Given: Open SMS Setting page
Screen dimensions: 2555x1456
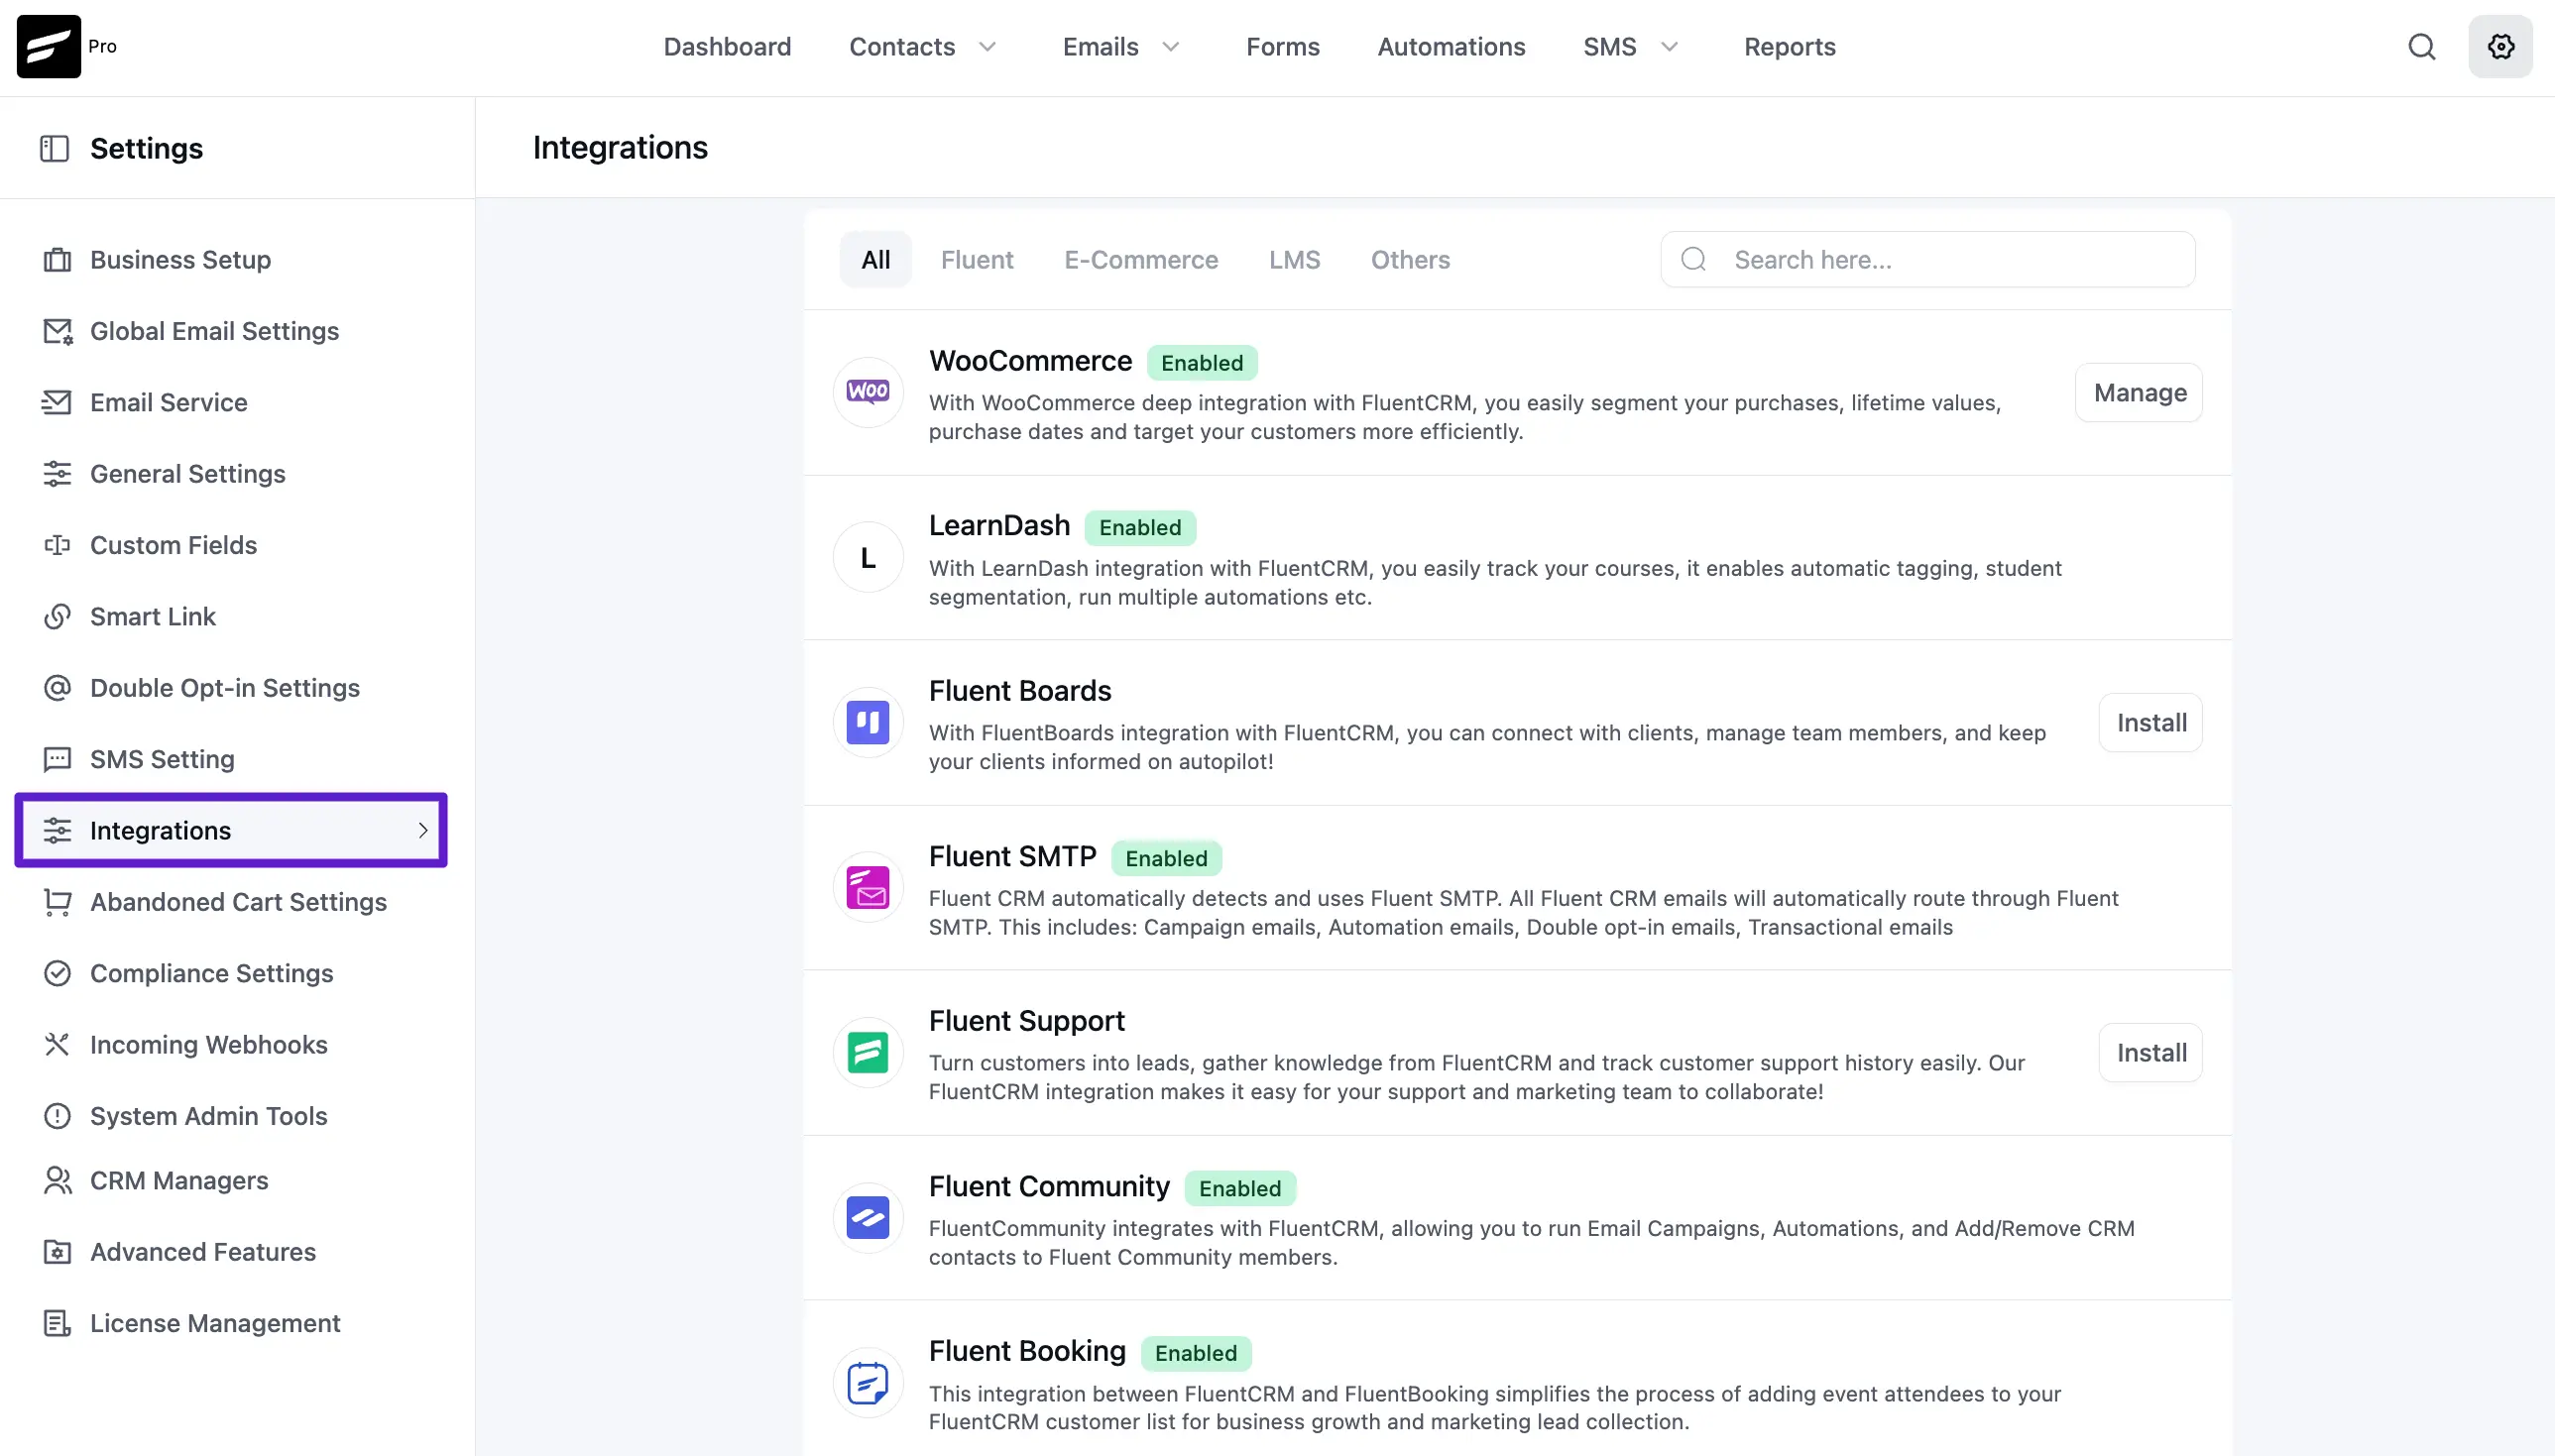Looking at the screenshot, I should pos(162,759).
